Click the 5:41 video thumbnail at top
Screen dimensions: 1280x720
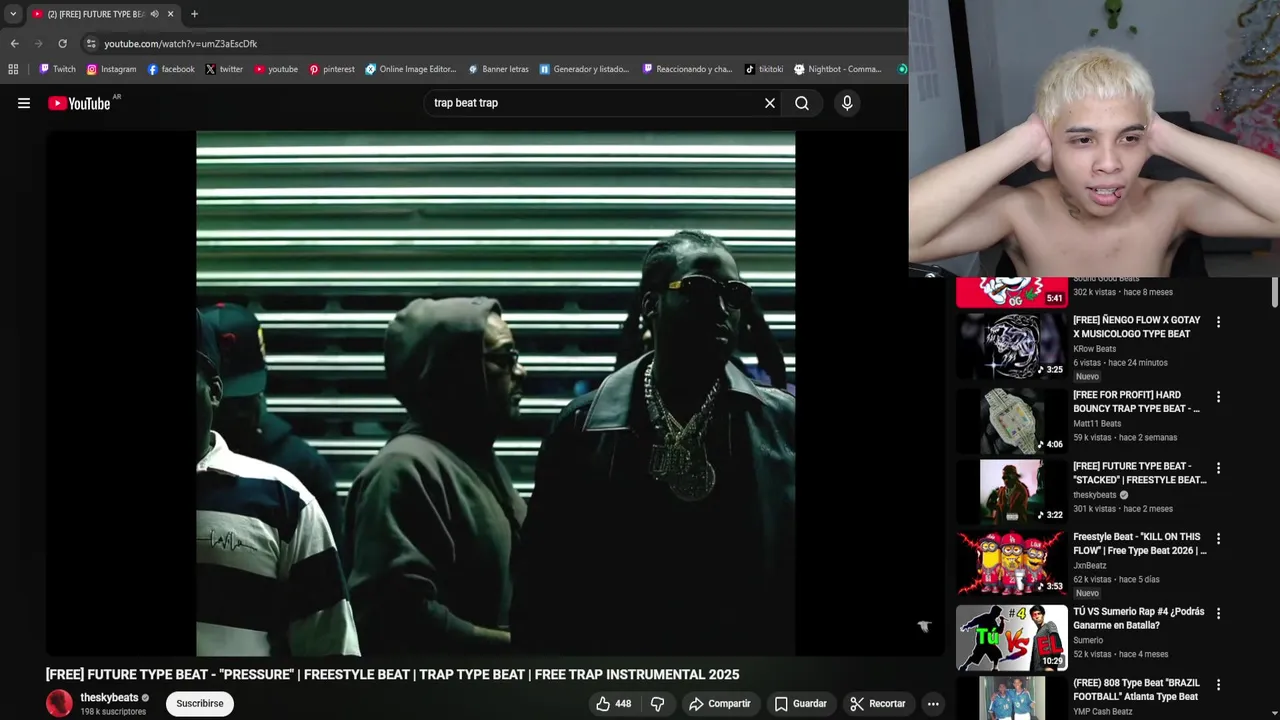(x=1012, y=292)
